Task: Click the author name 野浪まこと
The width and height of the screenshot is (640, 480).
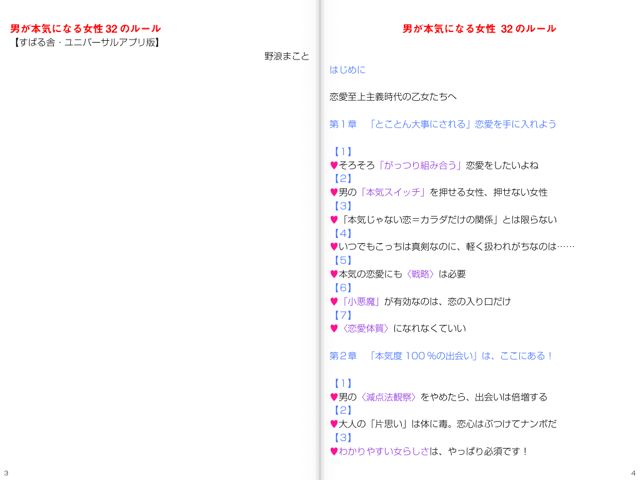Action: pyautogui.click(x=287, y=56)
